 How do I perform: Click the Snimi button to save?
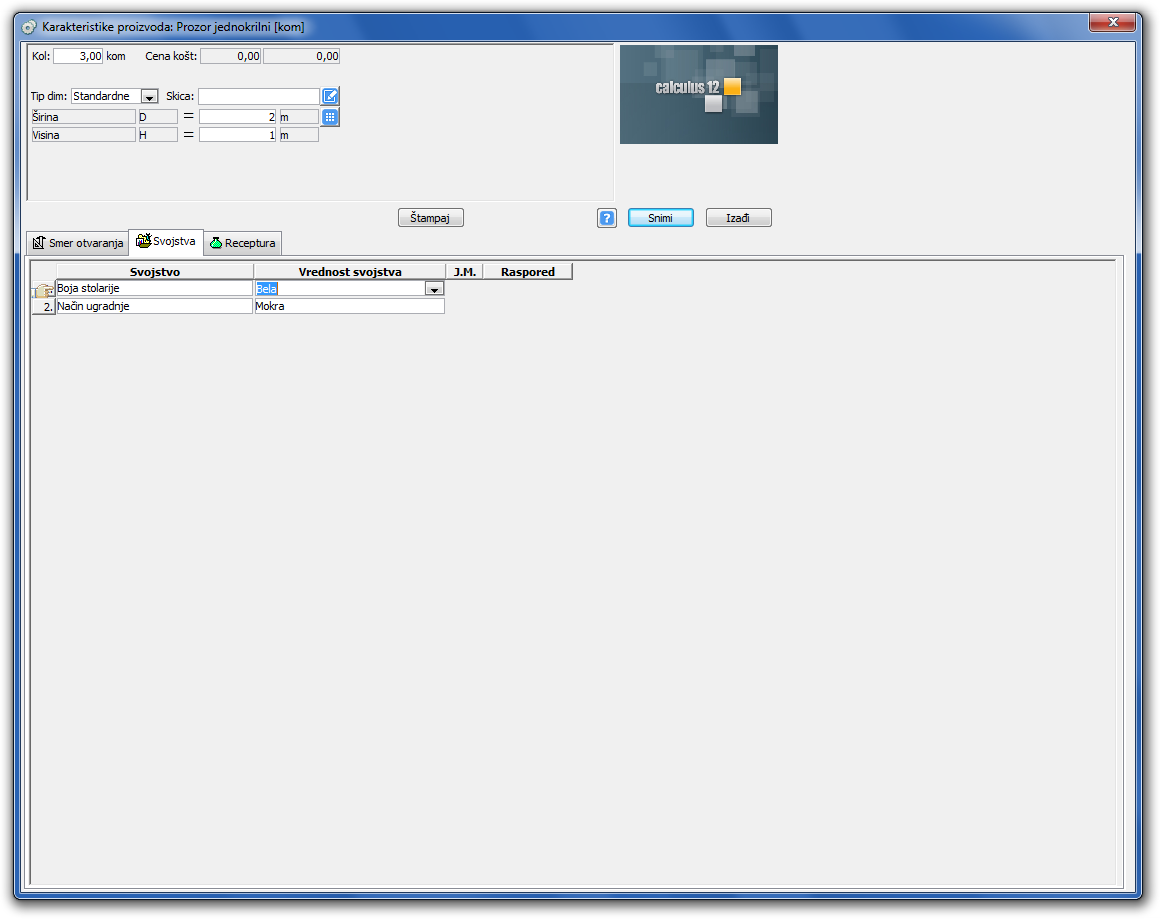click(660, 218)
